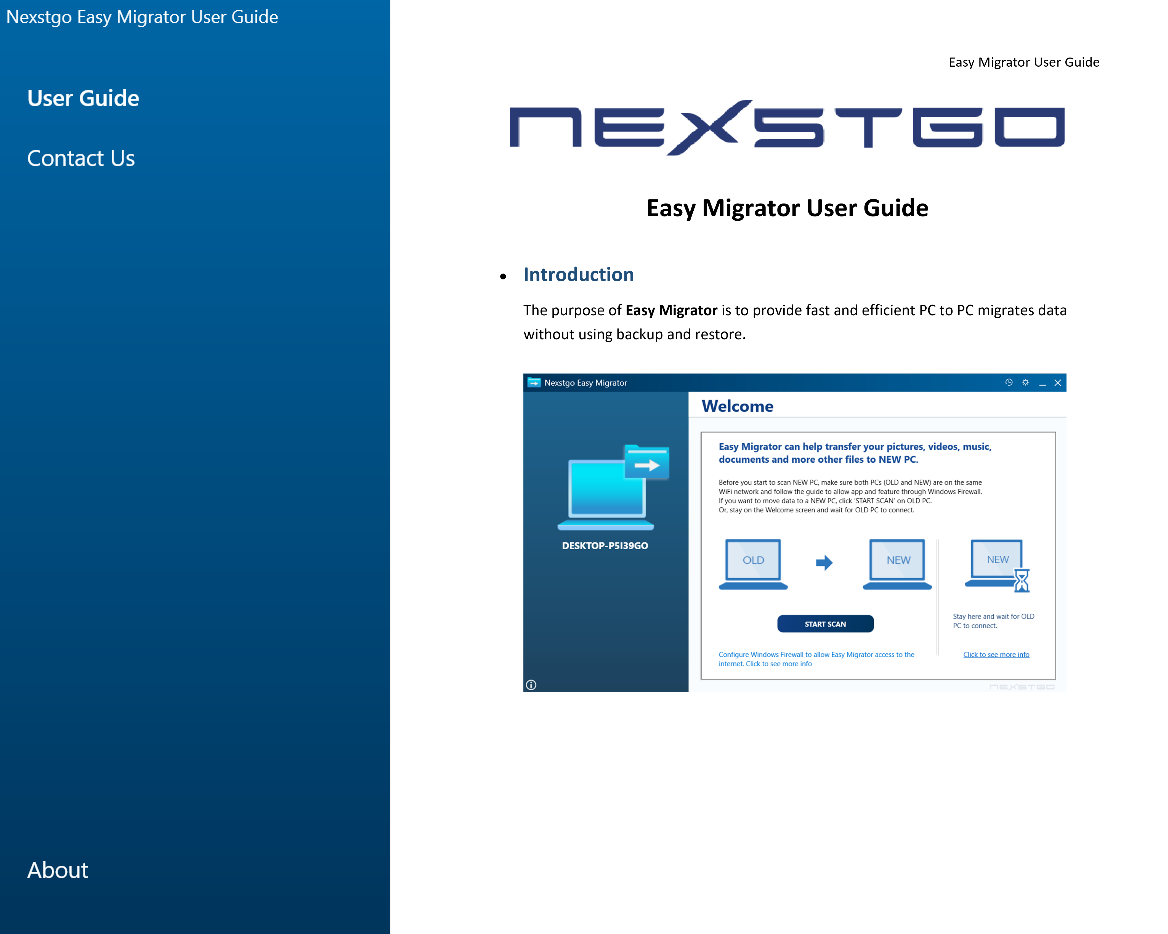This screenshot has height=934, width=1168.
Task: Click the Easy Migrator User Guide title
Action: [787, 208]
